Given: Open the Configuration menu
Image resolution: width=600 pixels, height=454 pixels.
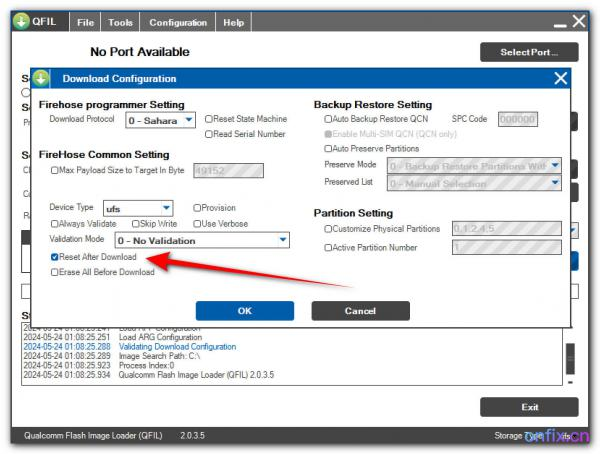Looking at the screenshot, I should click(x=178, y=23).
